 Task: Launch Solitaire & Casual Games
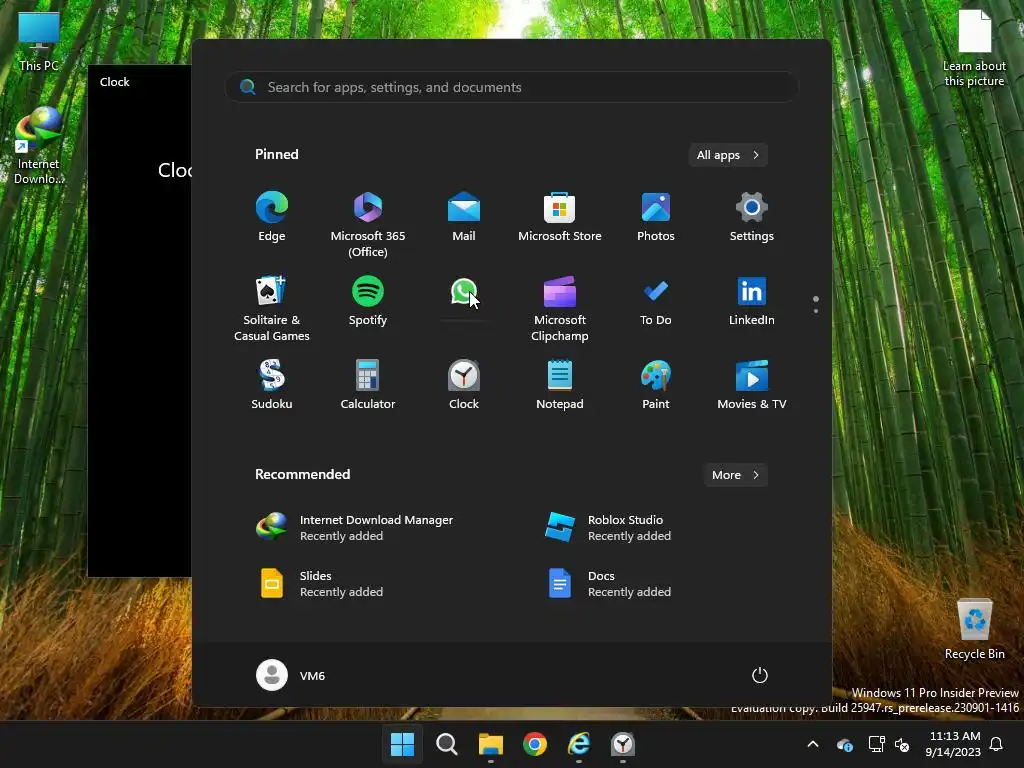click(x=272, y=308)
